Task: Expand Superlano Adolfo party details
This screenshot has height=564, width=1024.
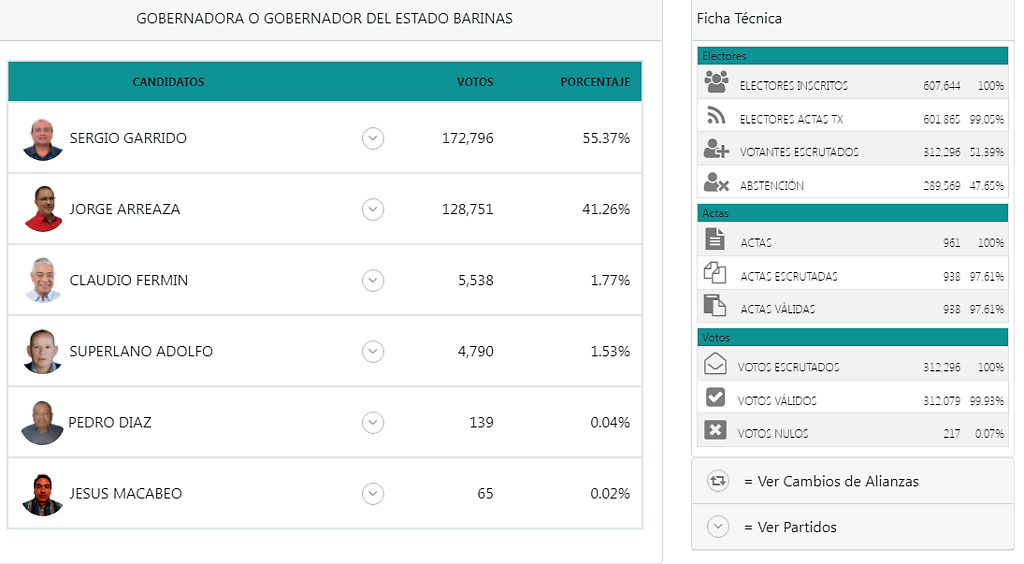Action: pyautogui.click(x=373, y=351)
